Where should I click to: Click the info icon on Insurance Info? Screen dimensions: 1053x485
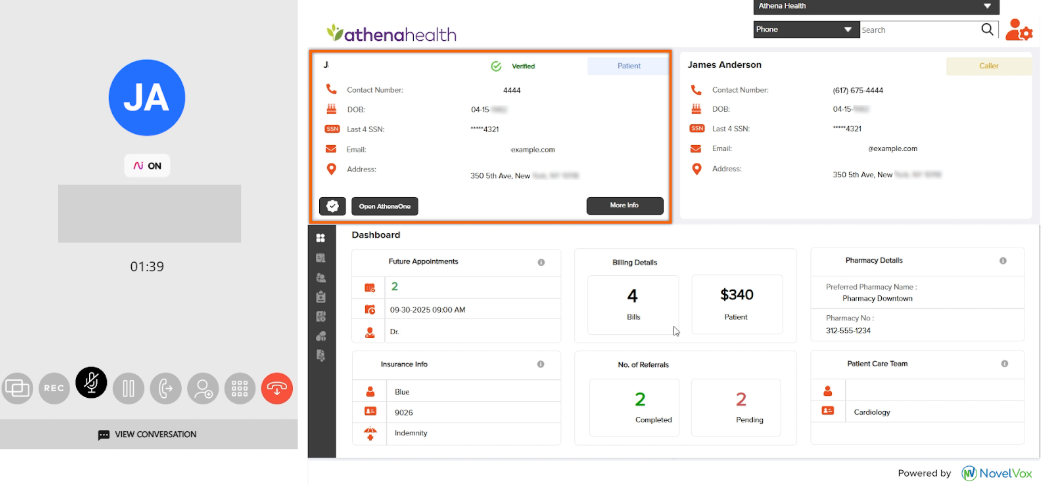pyautogui.click(x=541, y=364)
